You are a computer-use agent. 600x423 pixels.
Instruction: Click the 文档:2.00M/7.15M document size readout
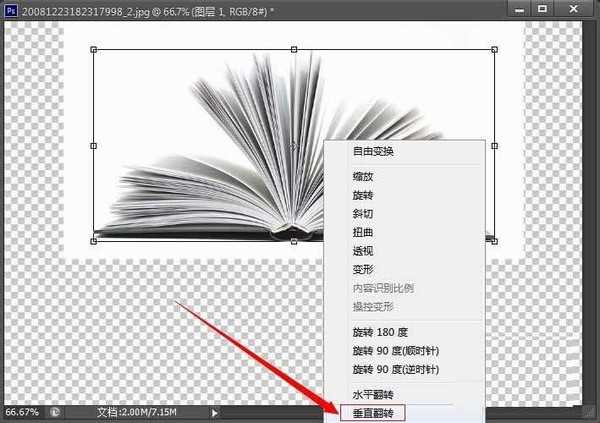139,411
